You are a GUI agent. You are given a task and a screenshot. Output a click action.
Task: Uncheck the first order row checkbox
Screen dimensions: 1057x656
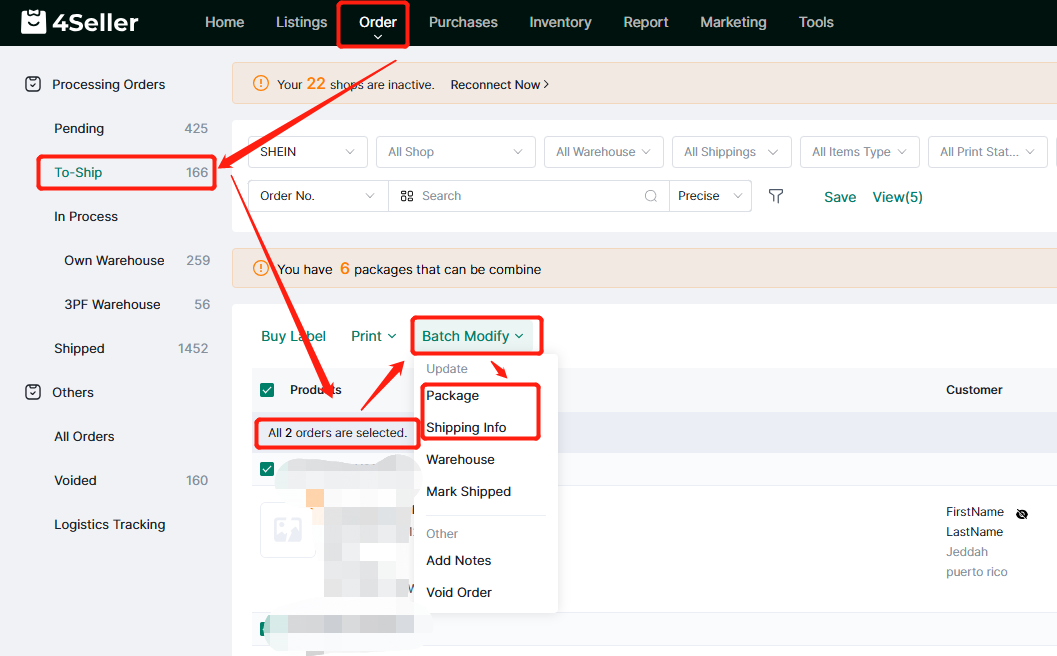tap(267, 469)
